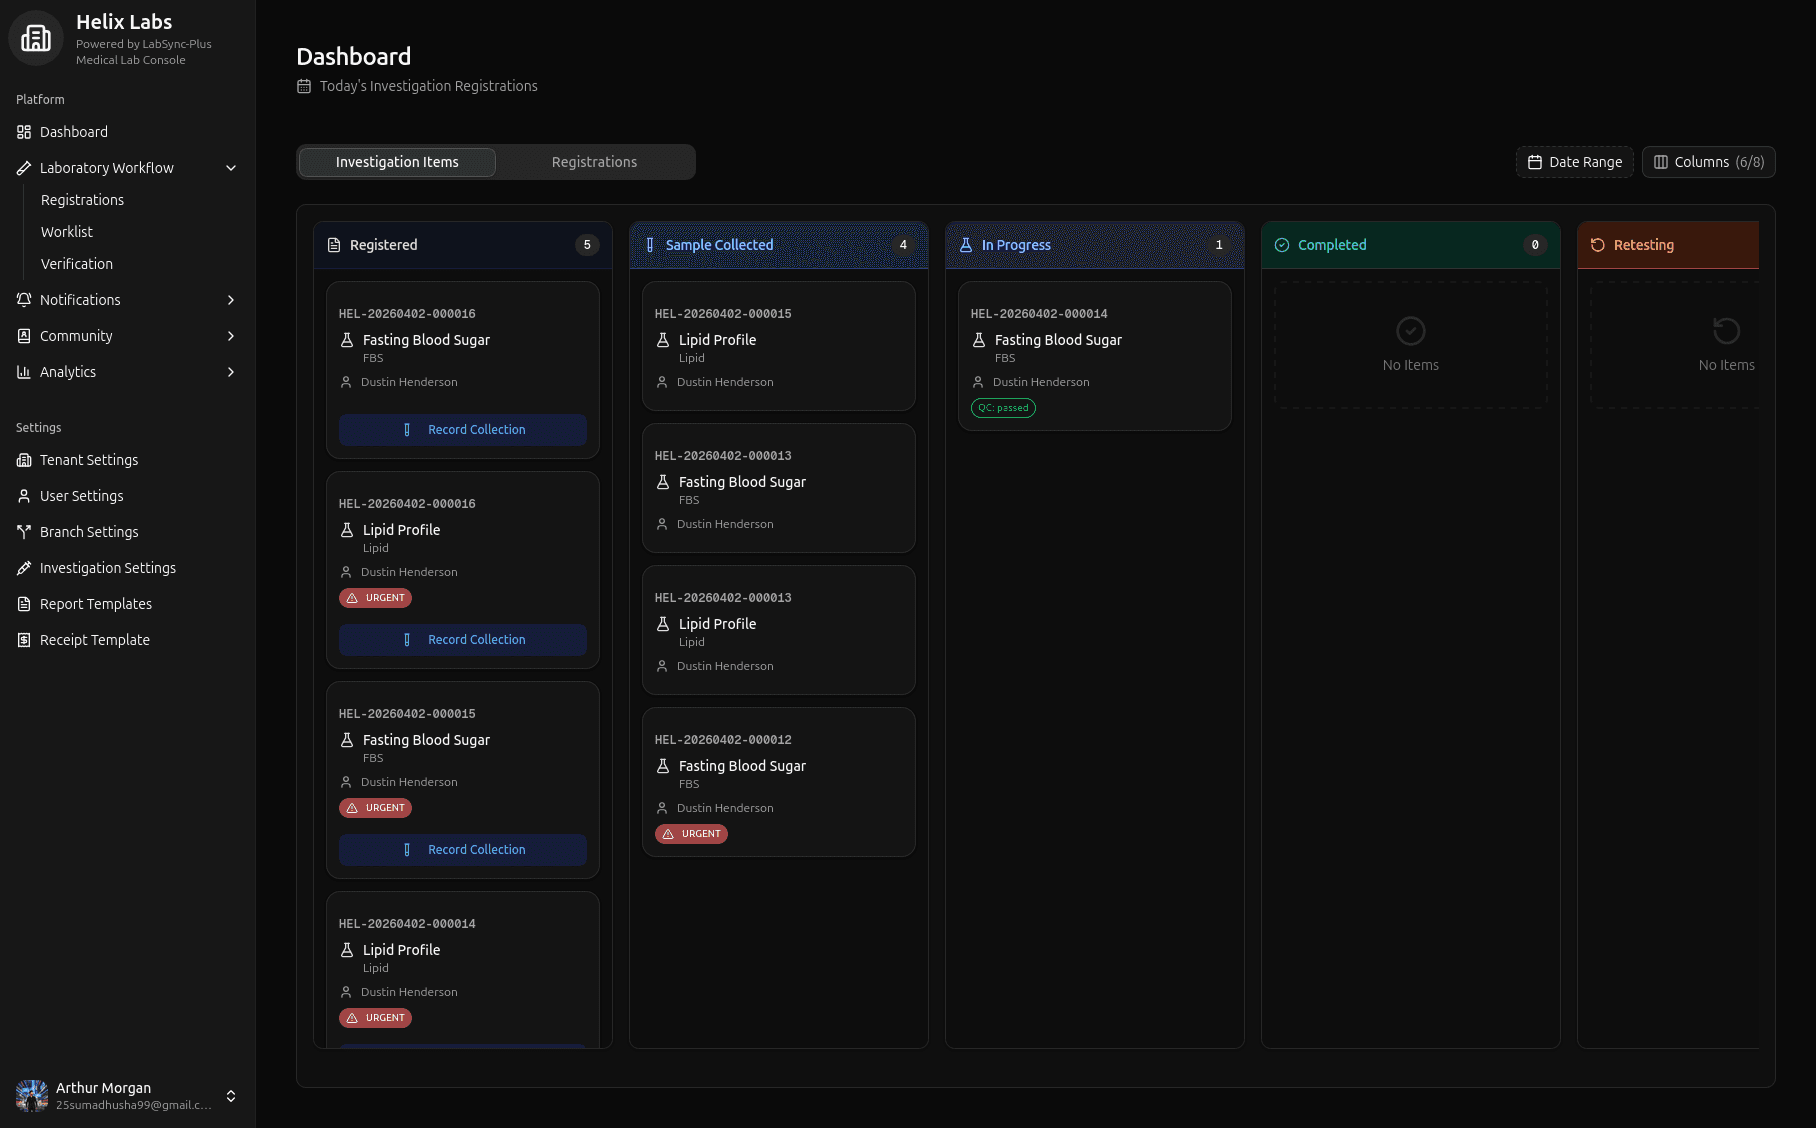Click the Notifications bell icon

coord(24,300)
